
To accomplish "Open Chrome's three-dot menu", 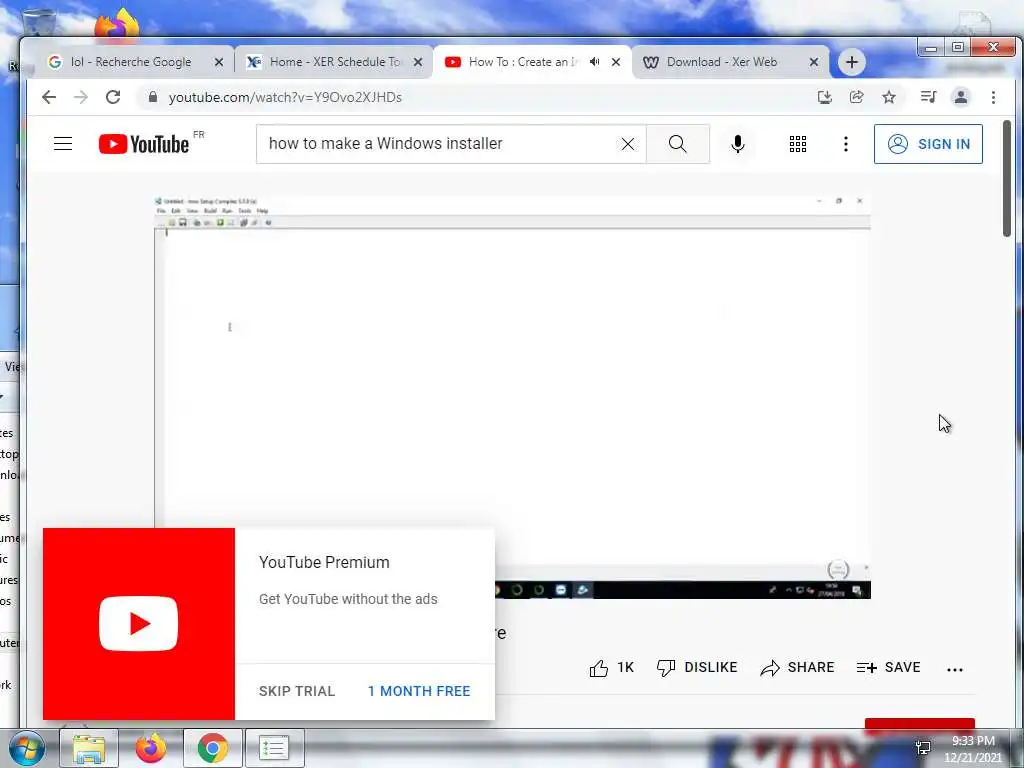I will coord(993,97).
